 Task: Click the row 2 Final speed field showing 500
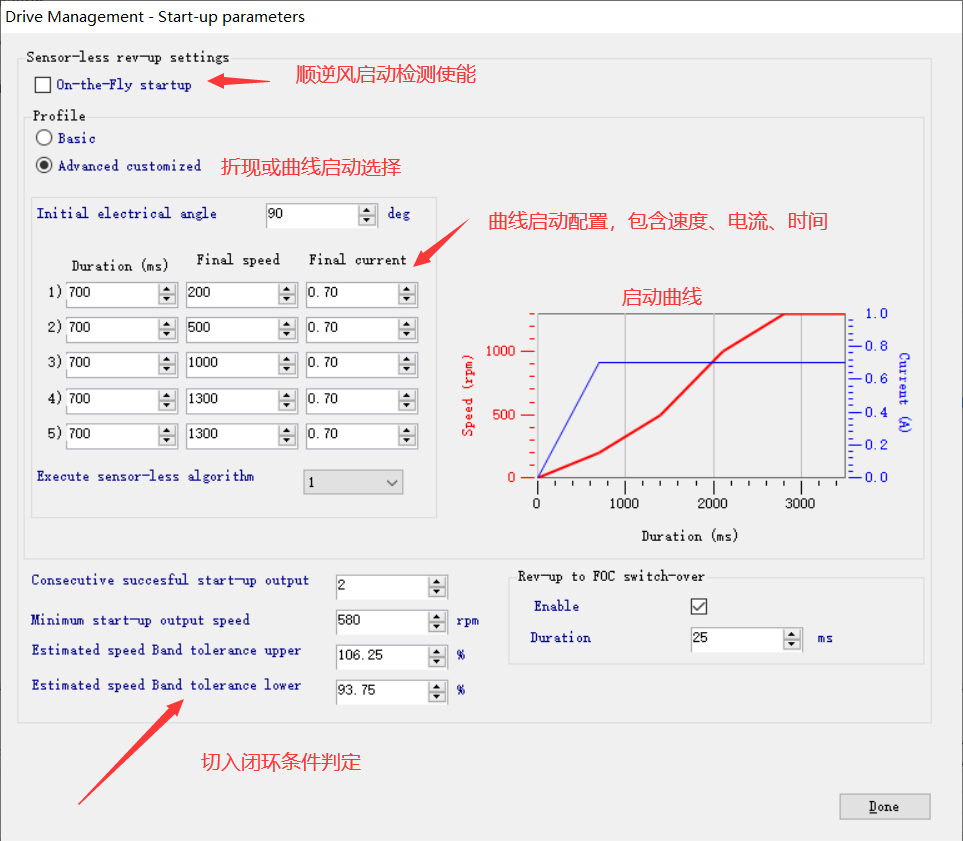pos(232,328)
